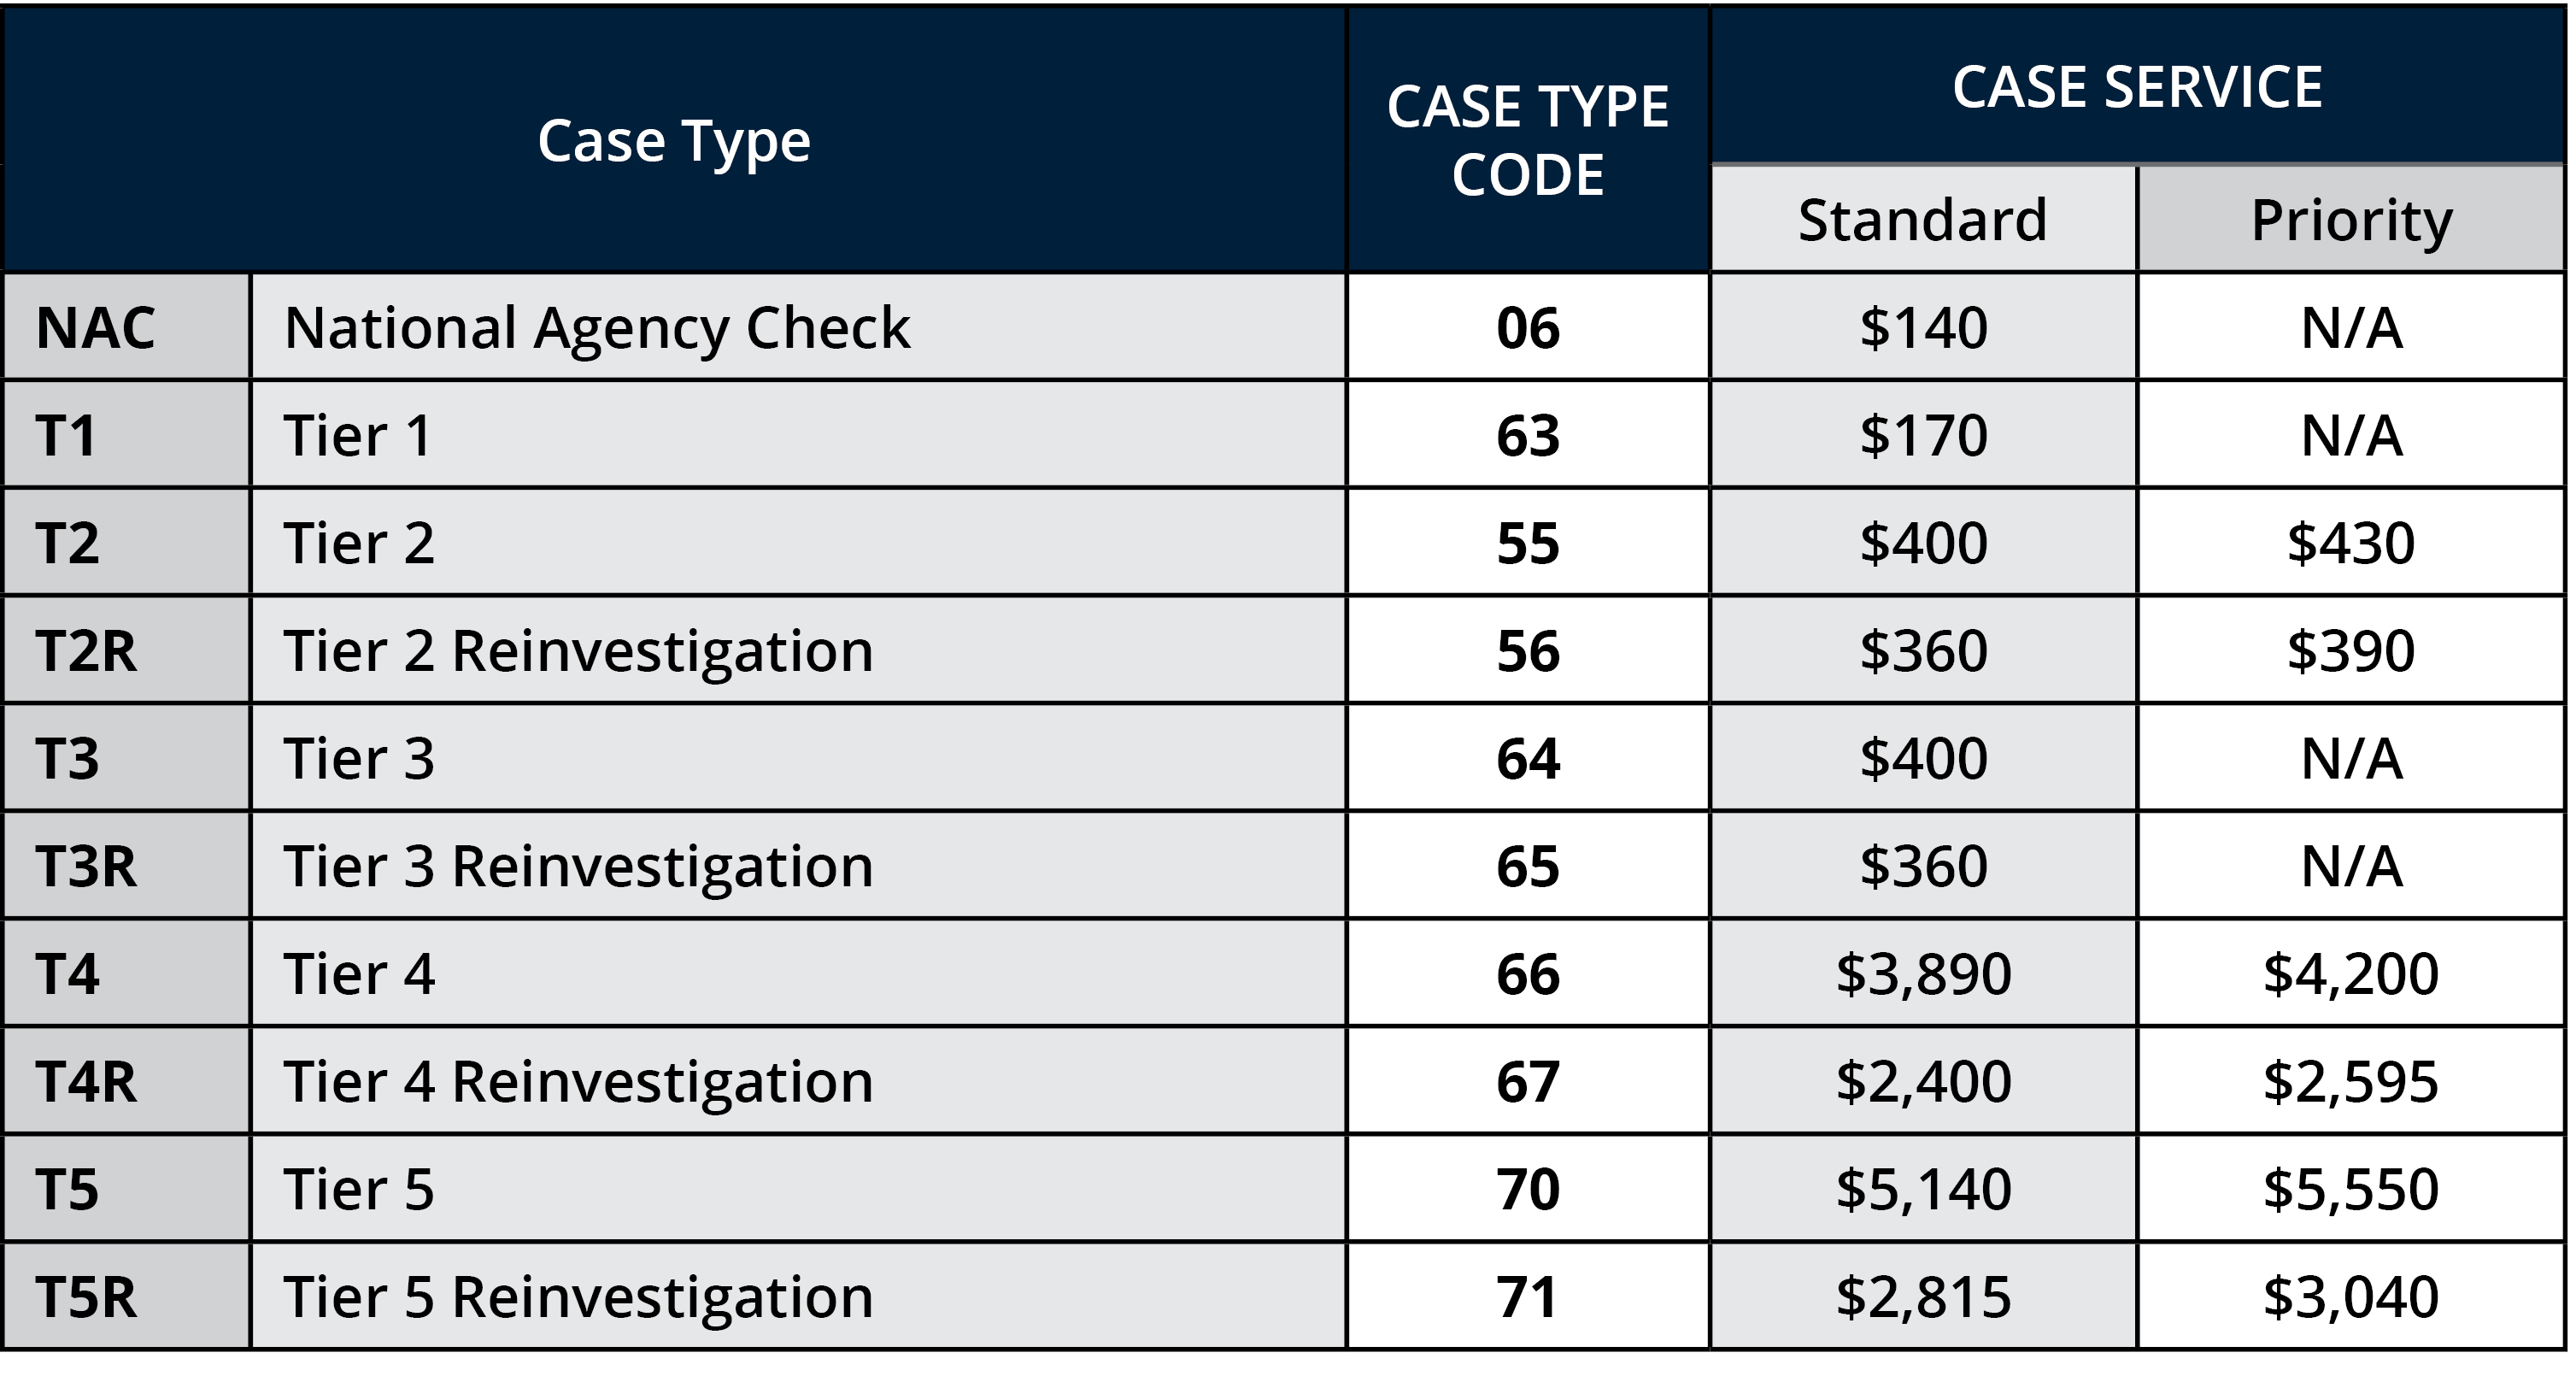Select the T5R abbreviation cell
The image size is (2576, 1376).
[86, 1297]
